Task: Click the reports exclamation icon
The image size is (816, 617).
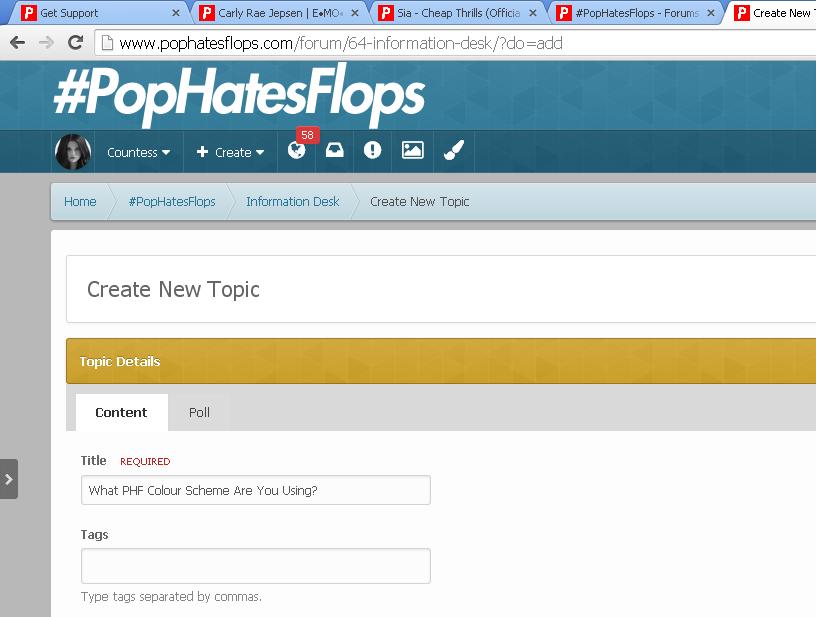Action: click(372, 151)
